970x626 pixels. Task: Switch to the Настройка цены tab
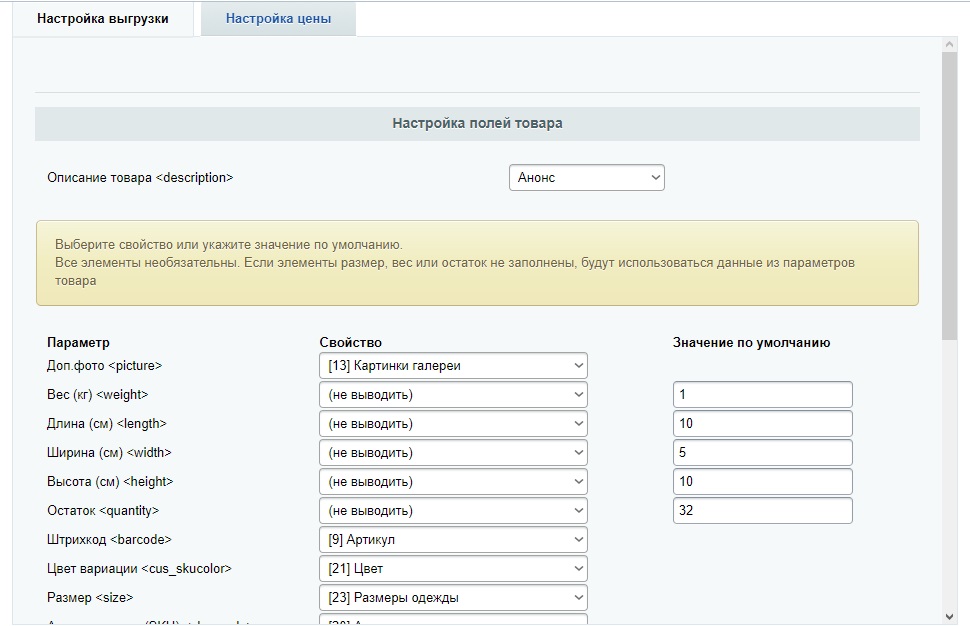click(x=278, y=19)
